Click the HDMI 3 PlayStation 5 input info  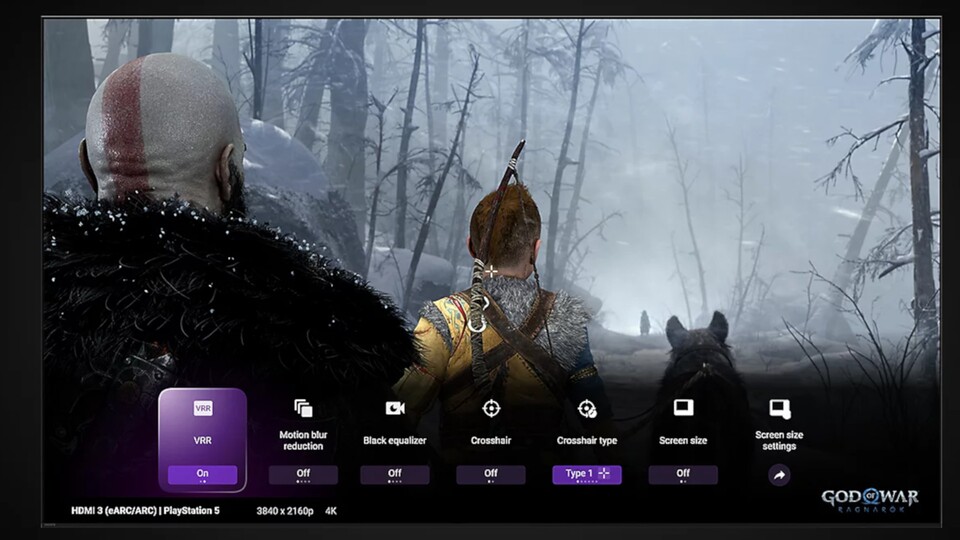[x=145, y=511]
